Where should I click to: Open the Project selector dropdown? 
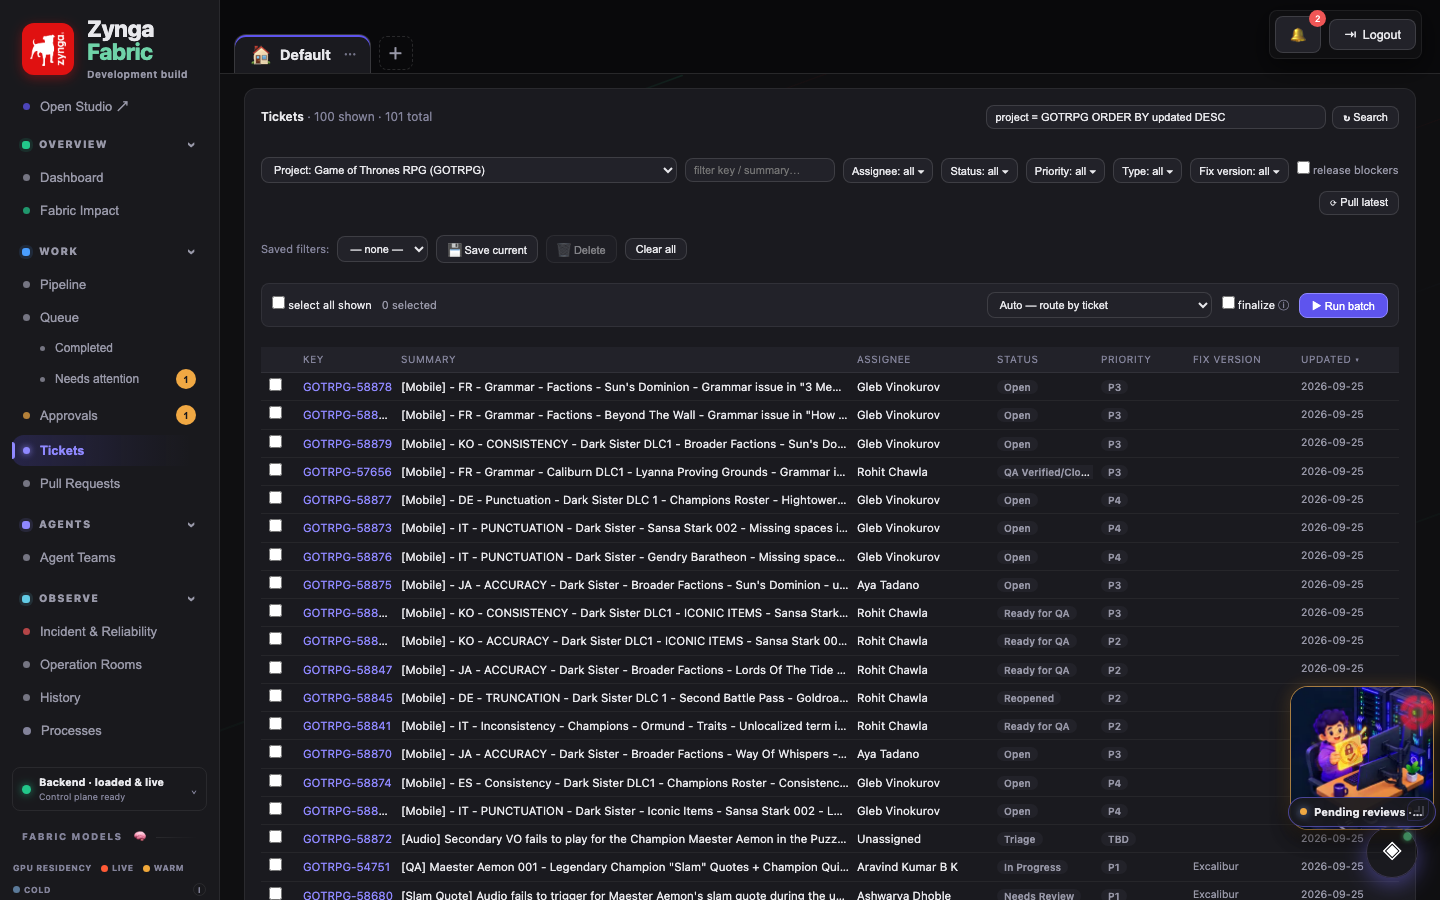click(x=469, y=170)
